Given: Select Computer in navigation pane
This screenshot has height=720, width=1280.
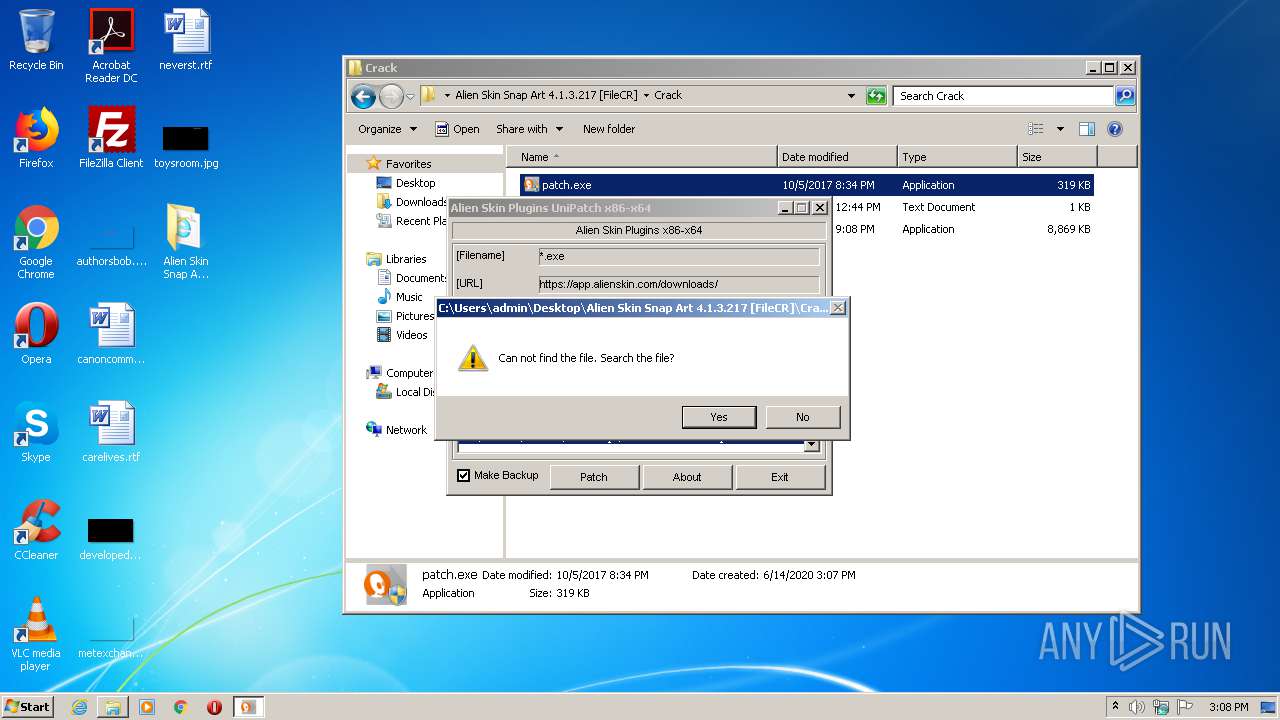Looking at the screenshot, I should [x=409, y=373].
